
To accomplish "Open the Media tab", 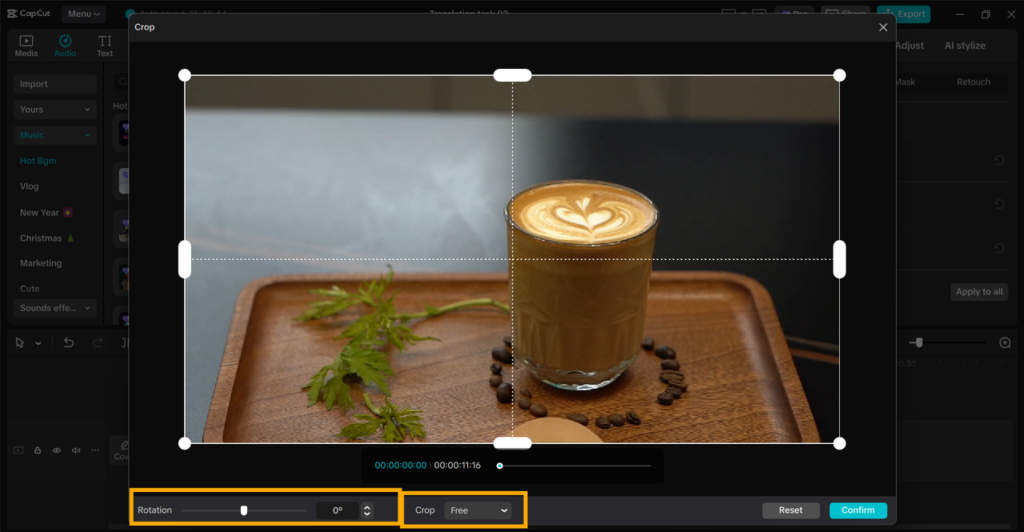I will (x=26, y=46).
